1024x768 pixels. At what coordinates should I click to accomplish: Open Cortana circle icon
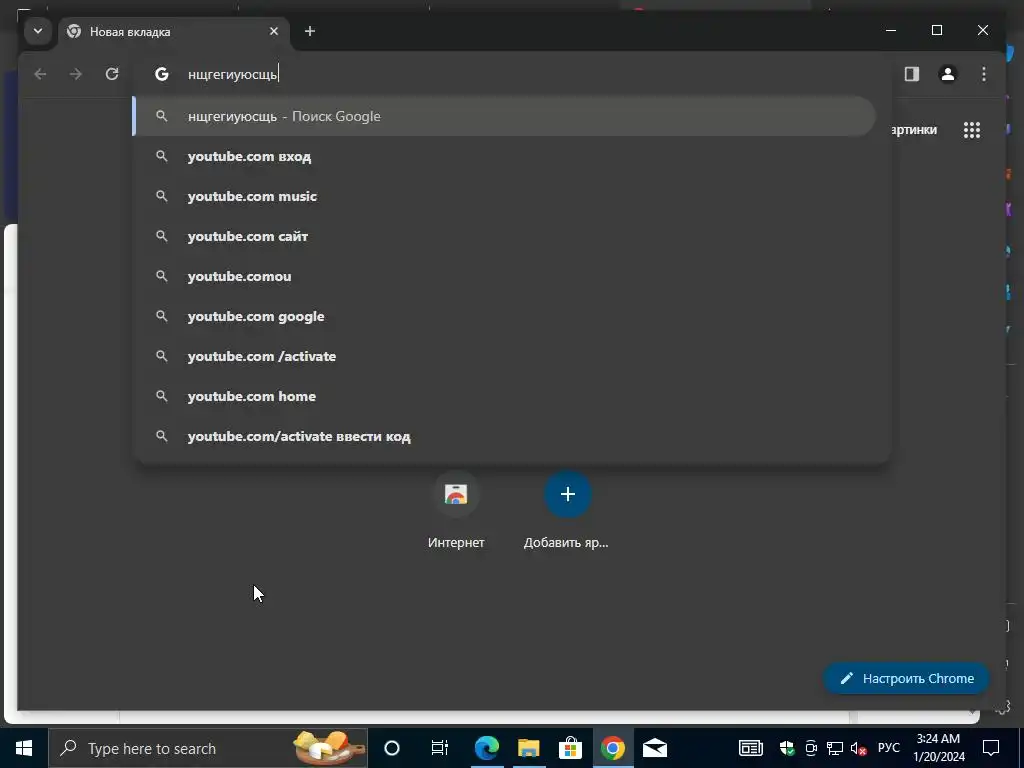(392, 748)
